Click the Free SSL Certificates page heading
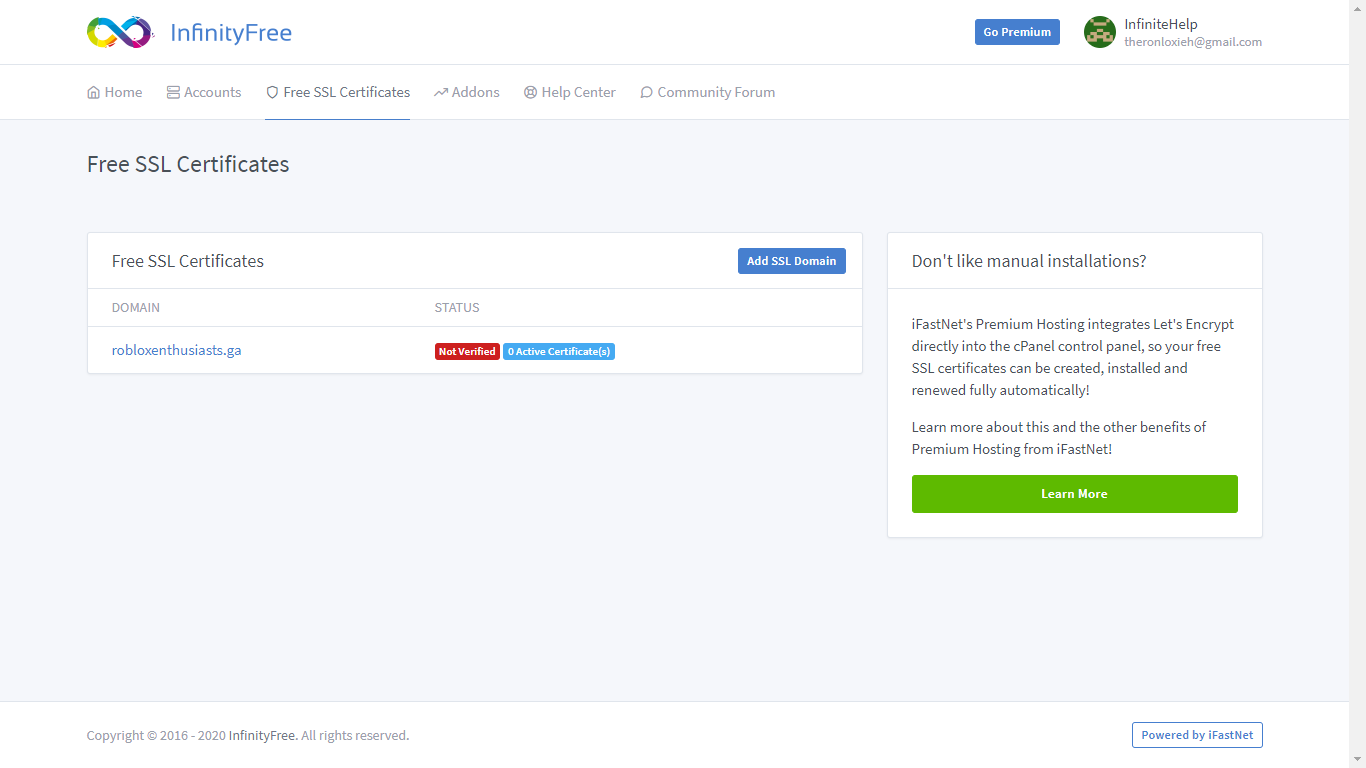Viewport: 1366px width, 768px height. 188,164
